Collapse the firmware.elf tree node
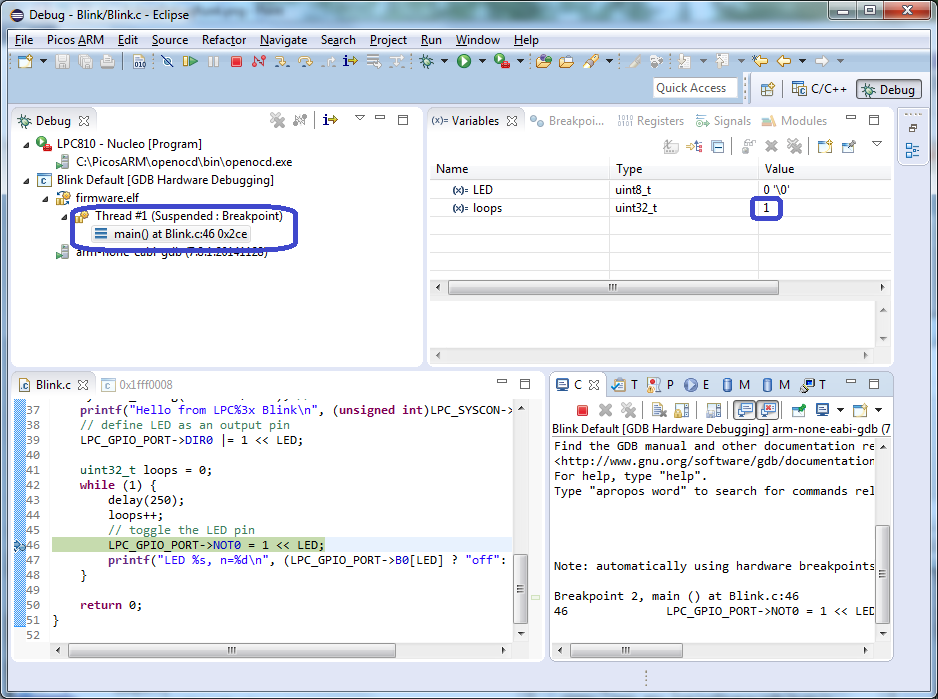Image resolution: width=938 pixels, height=699 pixels. pos(45,199)
